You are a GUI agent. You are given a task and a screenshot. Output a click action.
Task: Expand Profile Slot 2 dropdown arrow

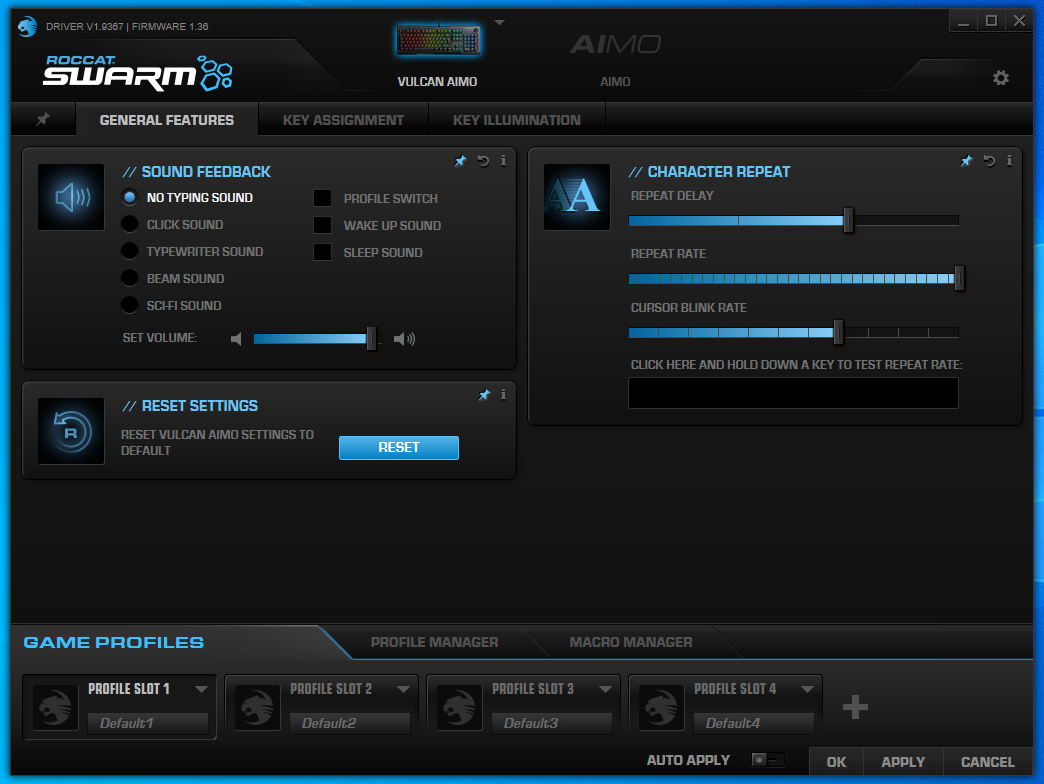(403, 689)
